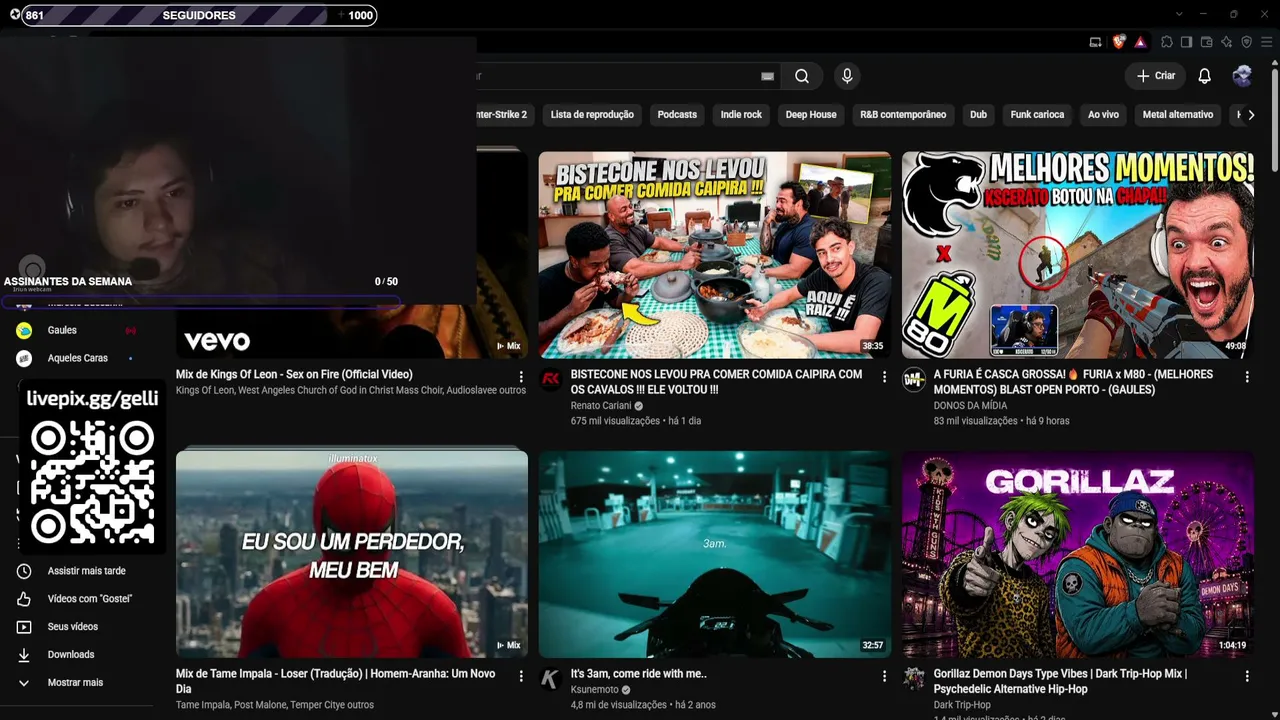Click the Brave Shields lion icon
The image size is (1280, 720).
(1118, 42)
